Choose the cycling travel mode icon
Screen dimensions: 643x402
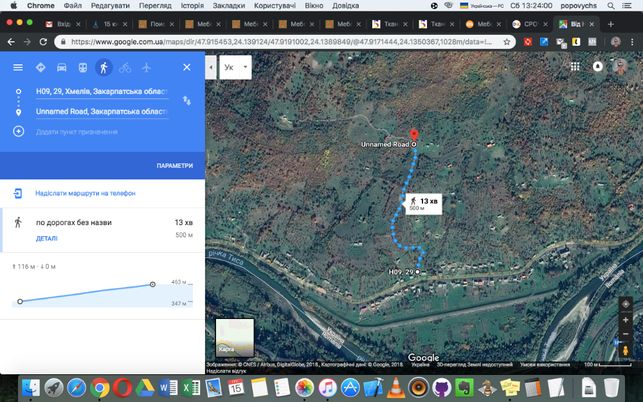125,67
